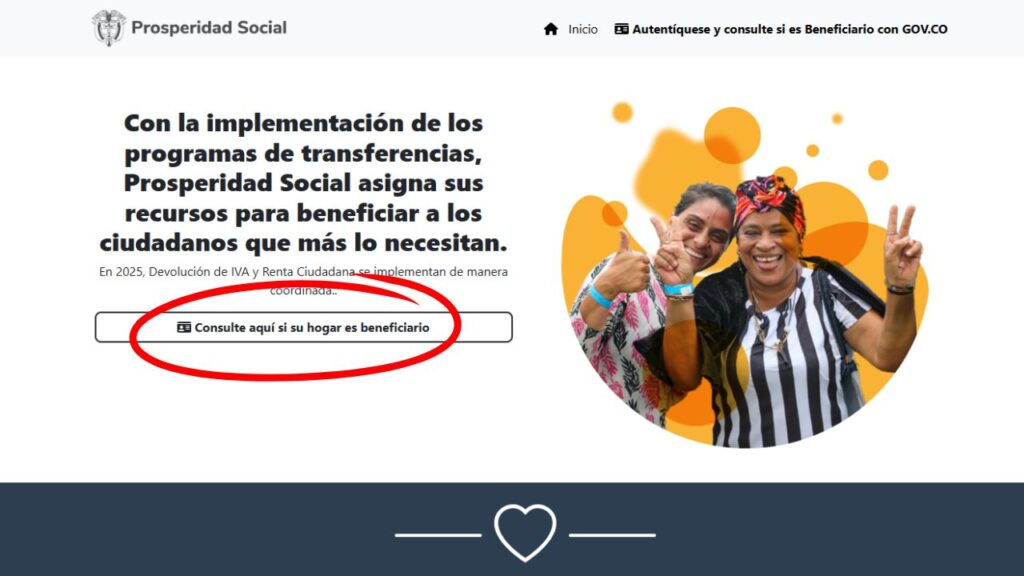Click the ID card icon in navigation bar
The width and height of the screenshot is (1024, 576).
click(x=622, y=29)
